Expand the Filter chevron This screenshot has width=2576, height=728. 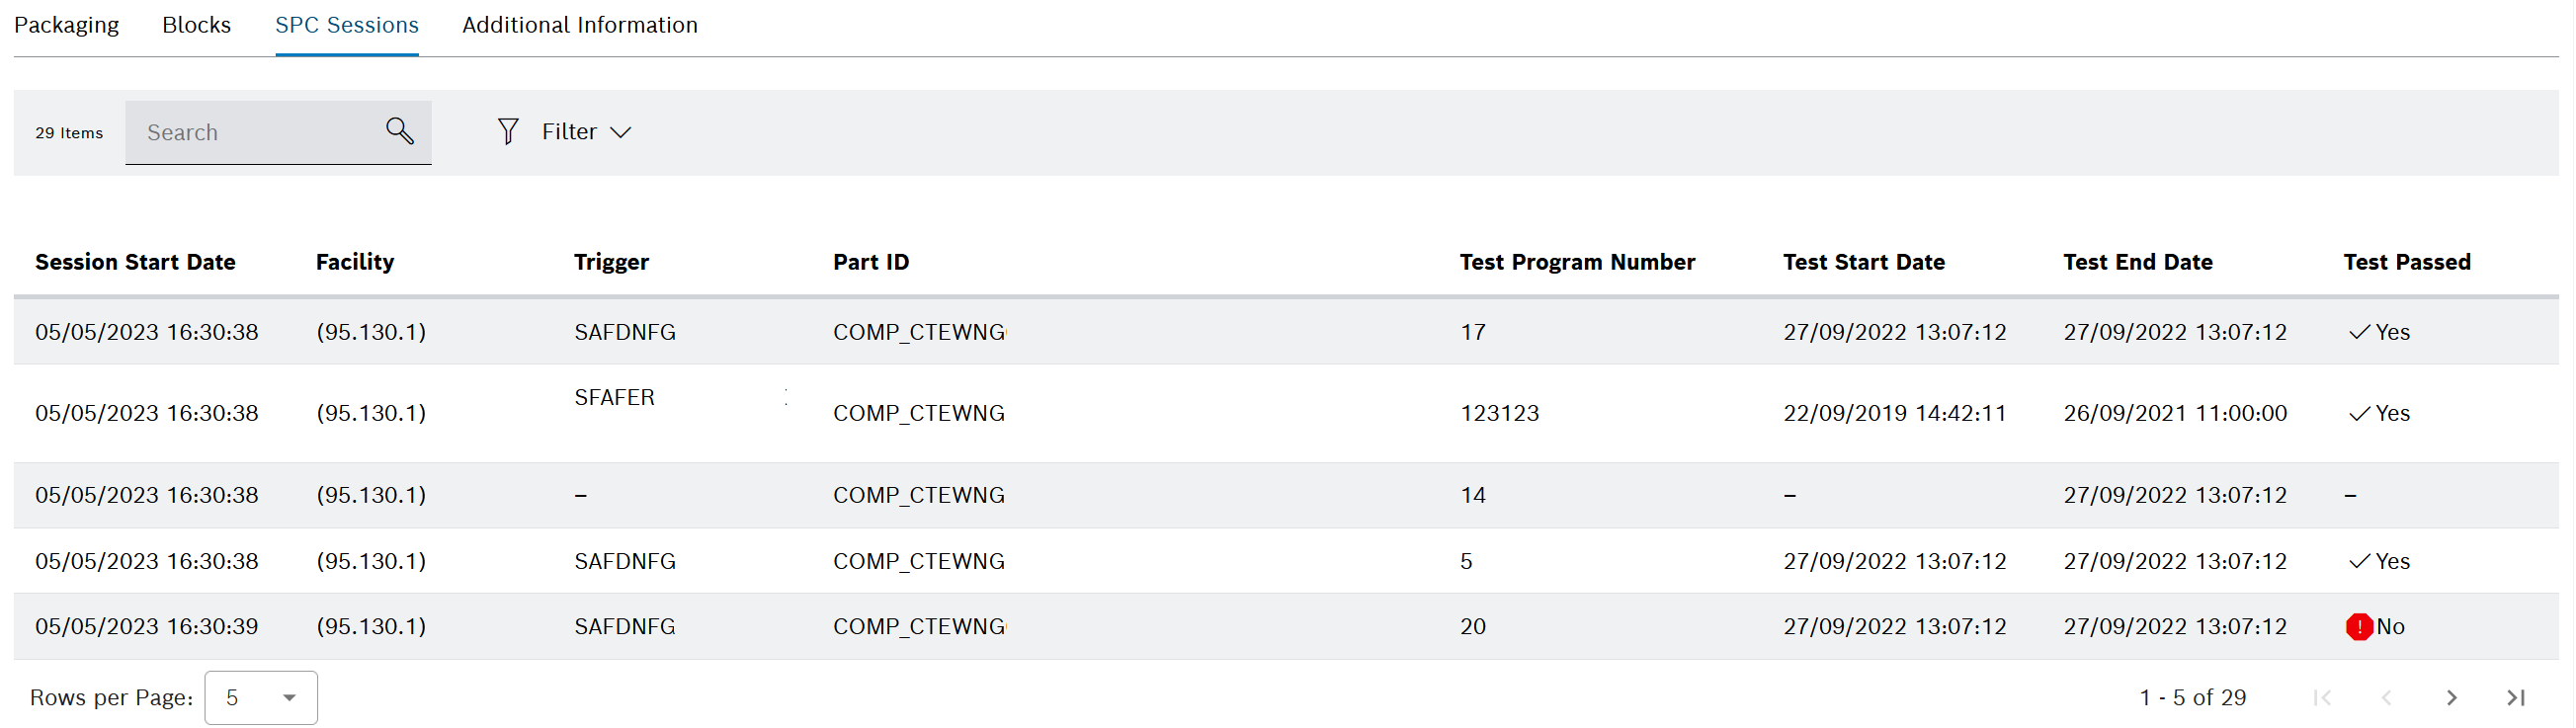tap(621, 132)
